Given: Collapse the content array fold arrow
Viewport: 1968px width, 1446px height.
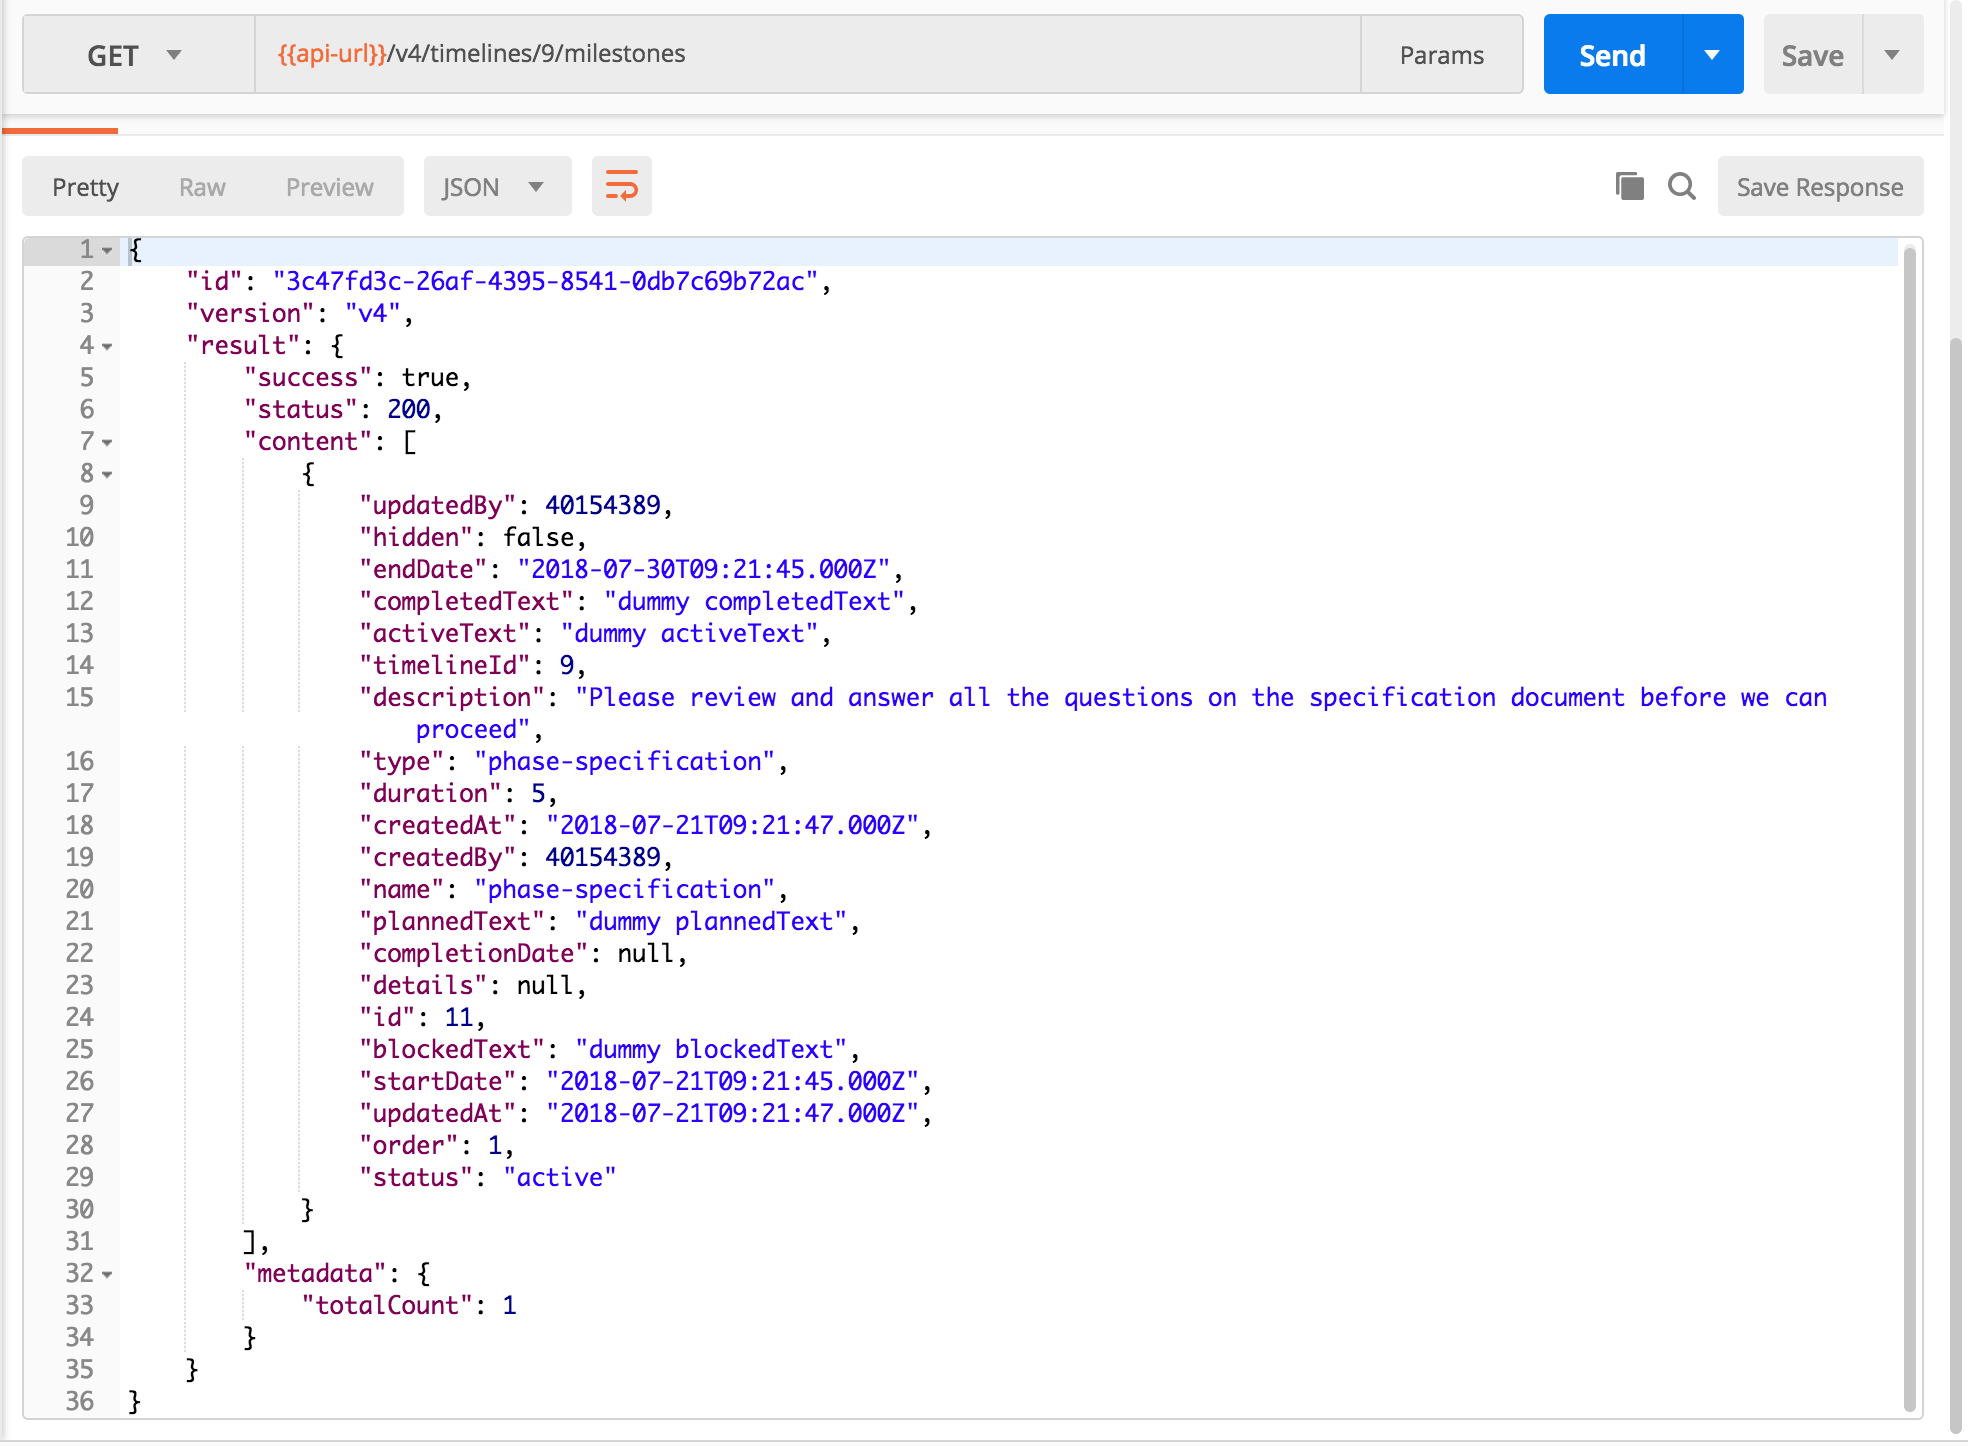Looking at the screenshot, I should click(x=107, y=443).
